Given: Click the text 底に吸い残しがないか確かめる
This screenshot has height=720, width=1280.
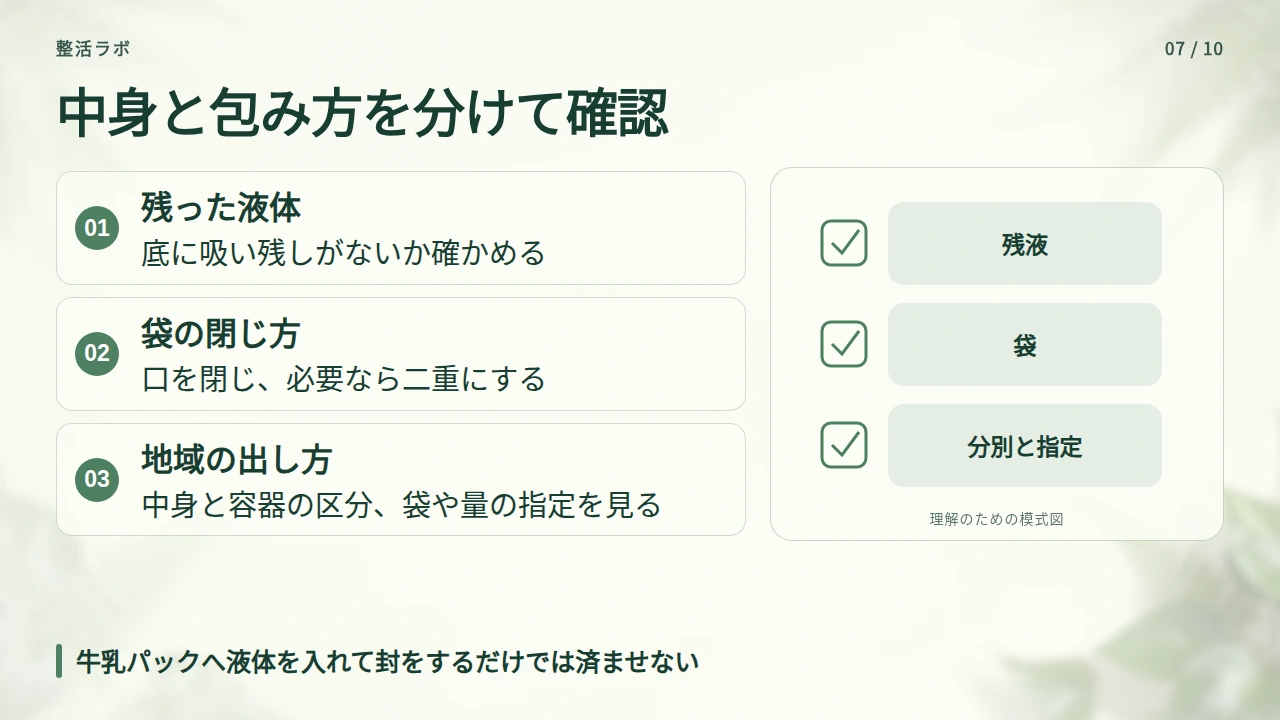Looking at the screenshot, I should [343, 252].
